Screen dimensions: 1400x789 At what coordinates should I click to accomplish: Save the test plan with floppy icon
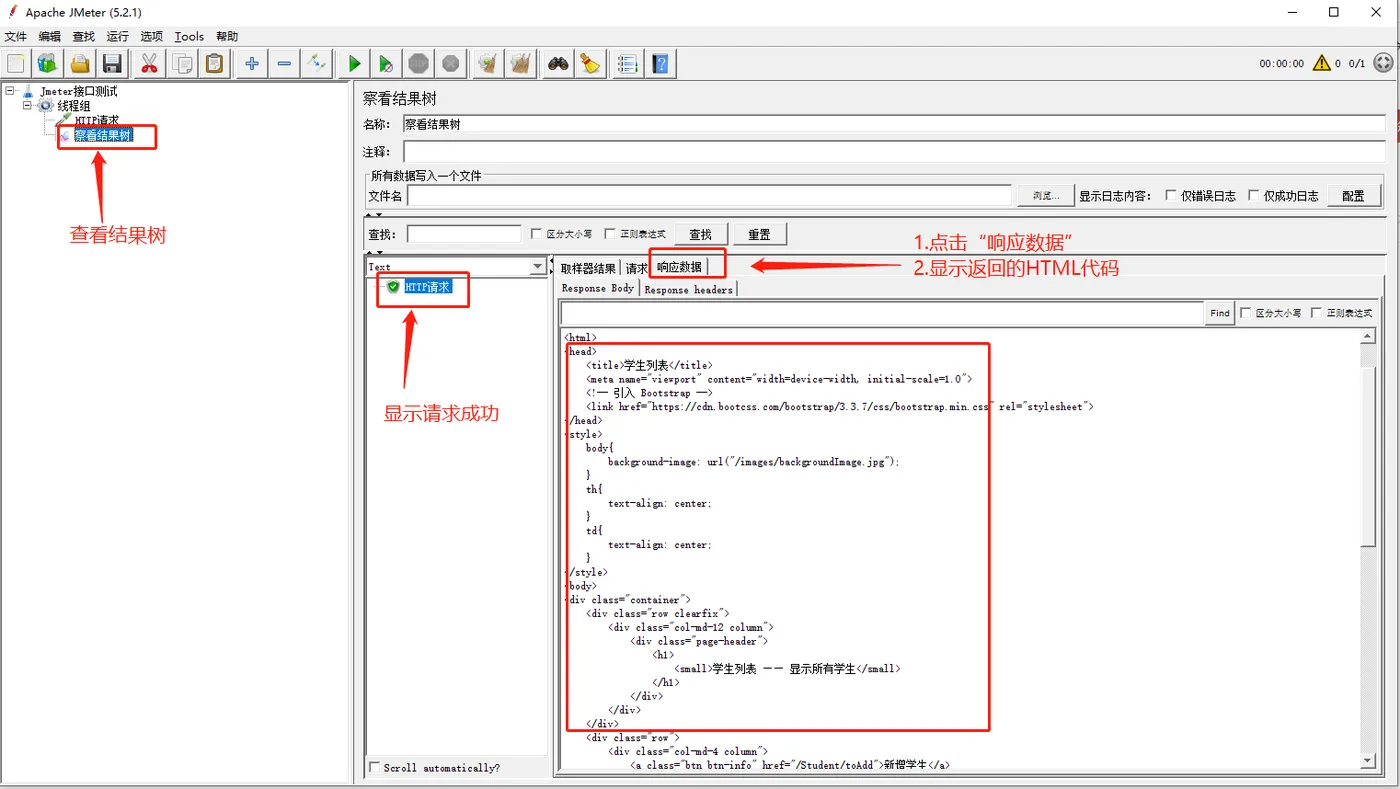point(112,64)
